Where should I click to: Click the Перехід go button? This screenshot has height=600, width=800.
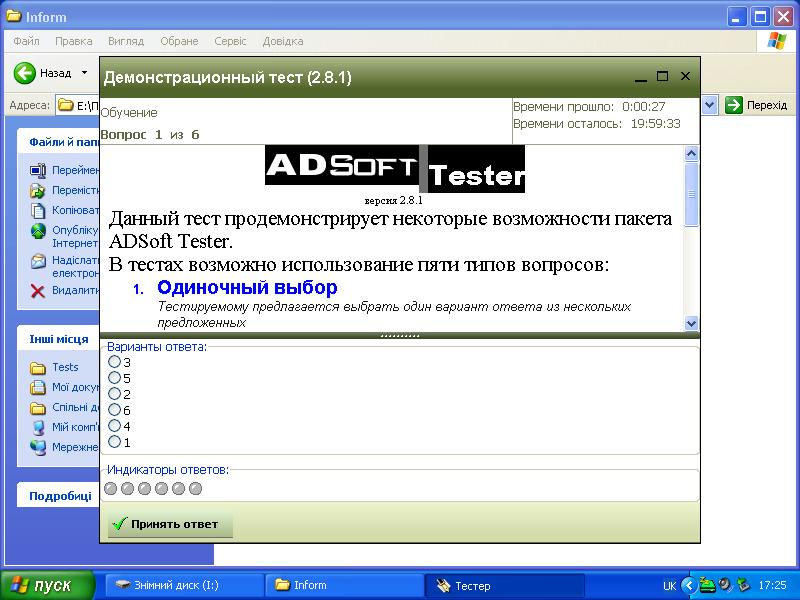(757, 105)
